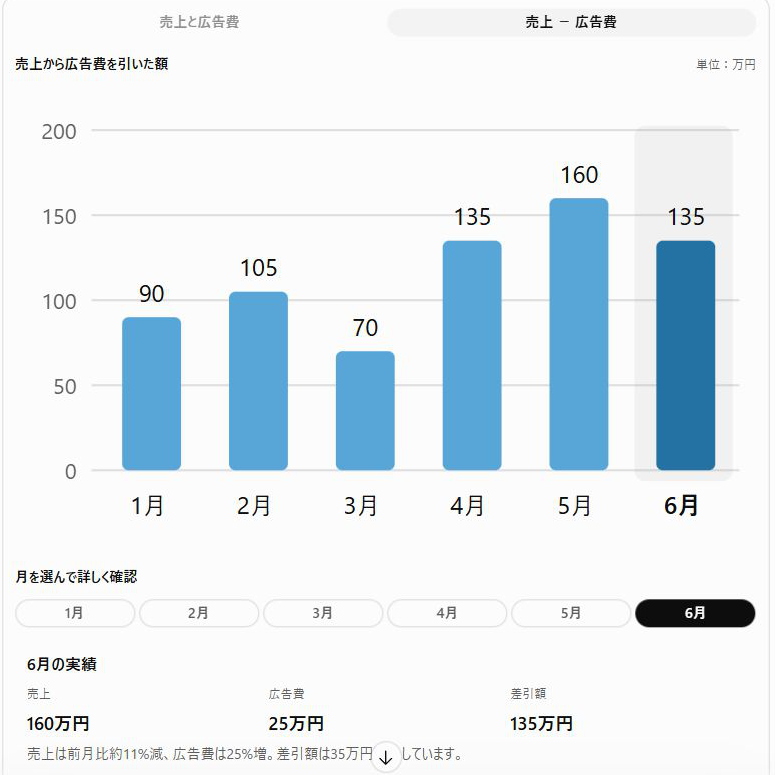Image resolution: width=775 pixels, height=775 pixels.
Task: Click the 1月 bar in the chart
Action: click(151, 393)
